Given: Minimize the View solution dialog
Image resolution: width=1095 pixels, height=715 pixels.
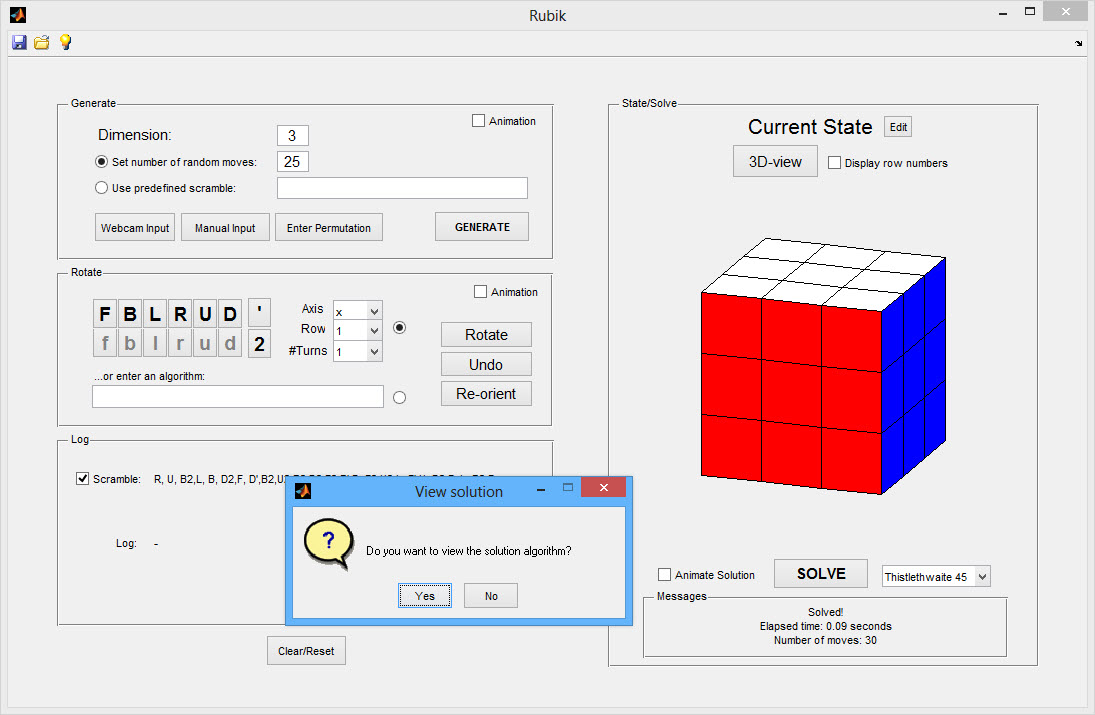Looking at the screenshot, I should [x=541, y=489].
